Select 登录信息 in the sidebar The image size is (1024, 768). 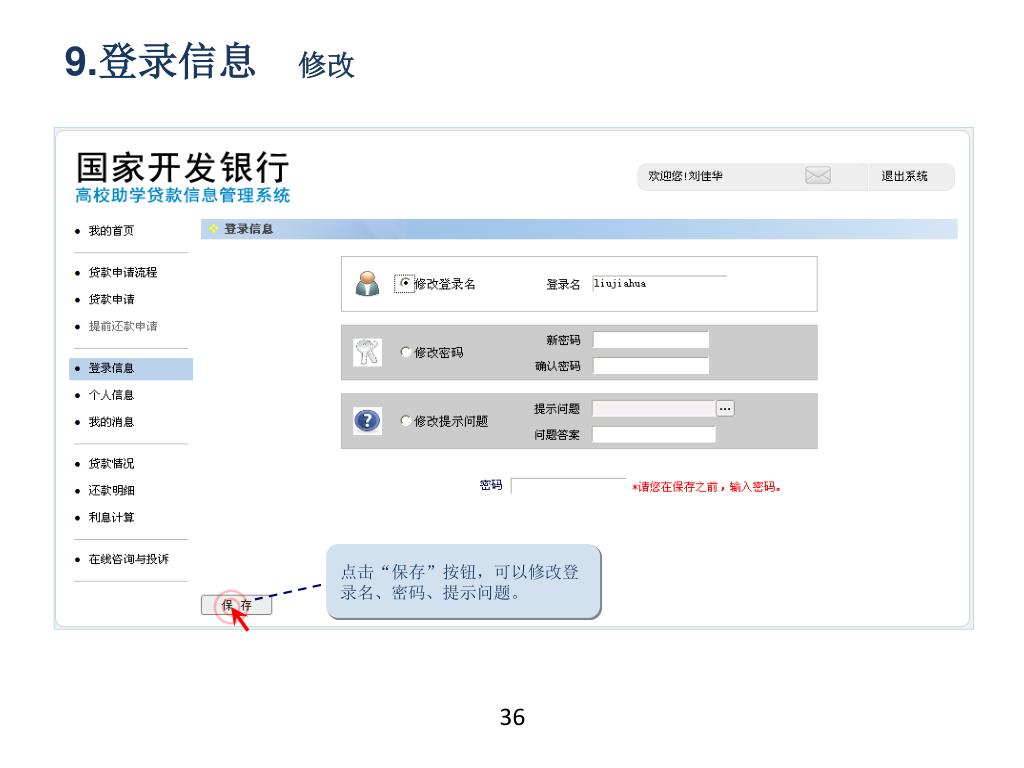pyautogui.click(x=131, y=368)
